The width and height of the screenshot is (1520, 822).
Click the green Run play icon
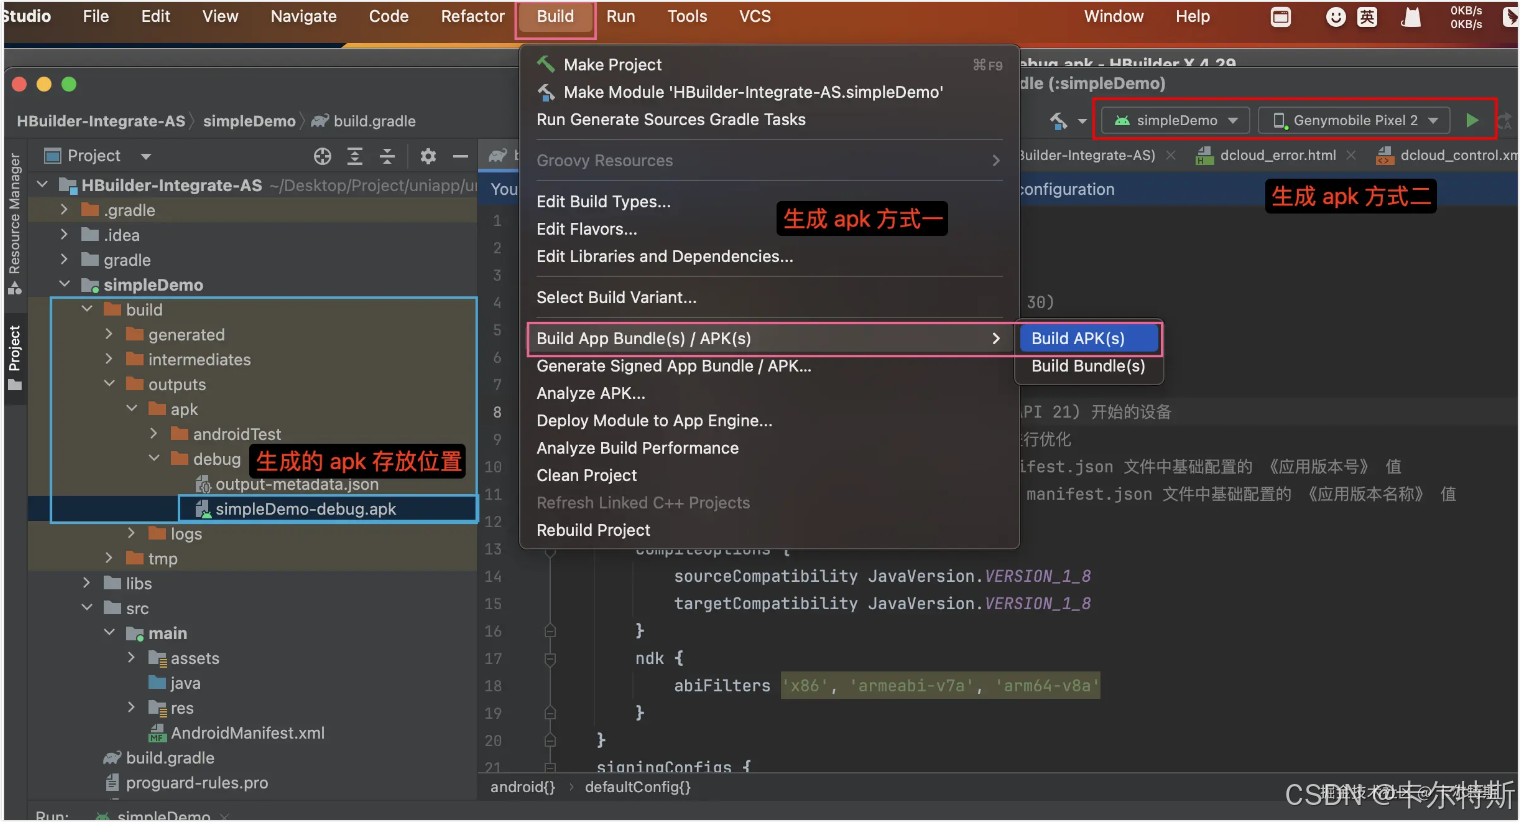coord(1472,120)
